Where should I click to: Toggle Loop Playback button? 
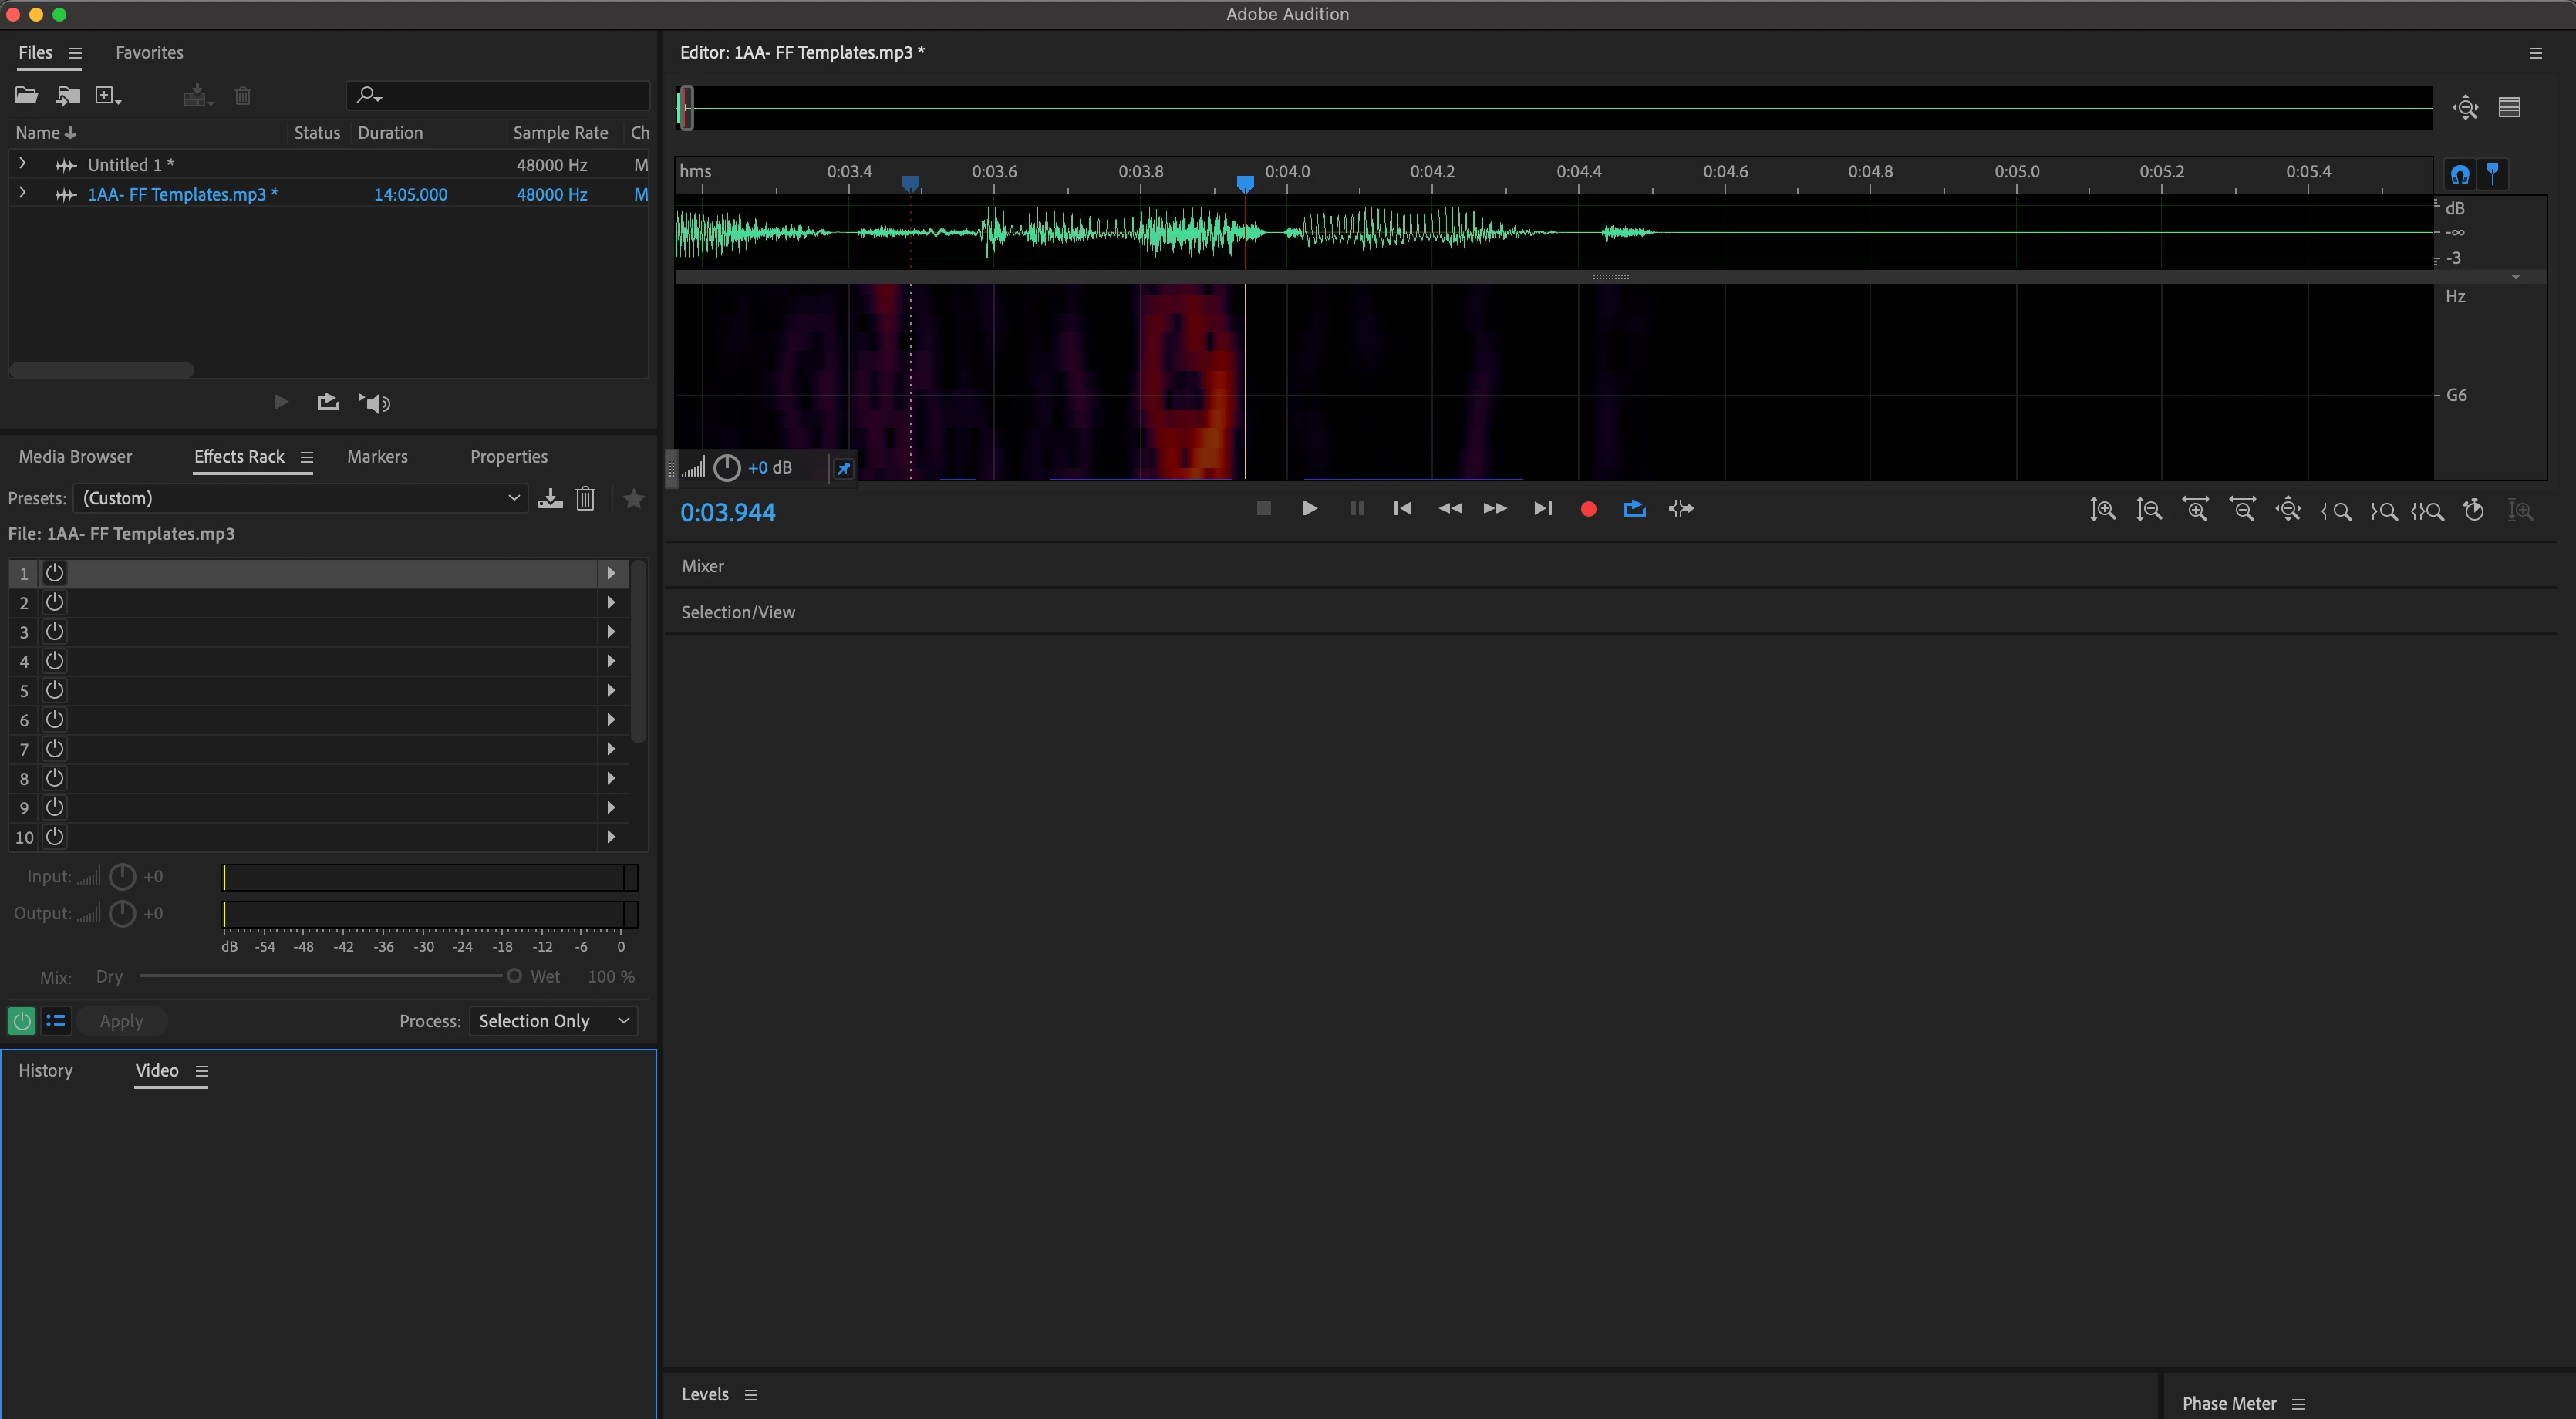coord(1634,509)
